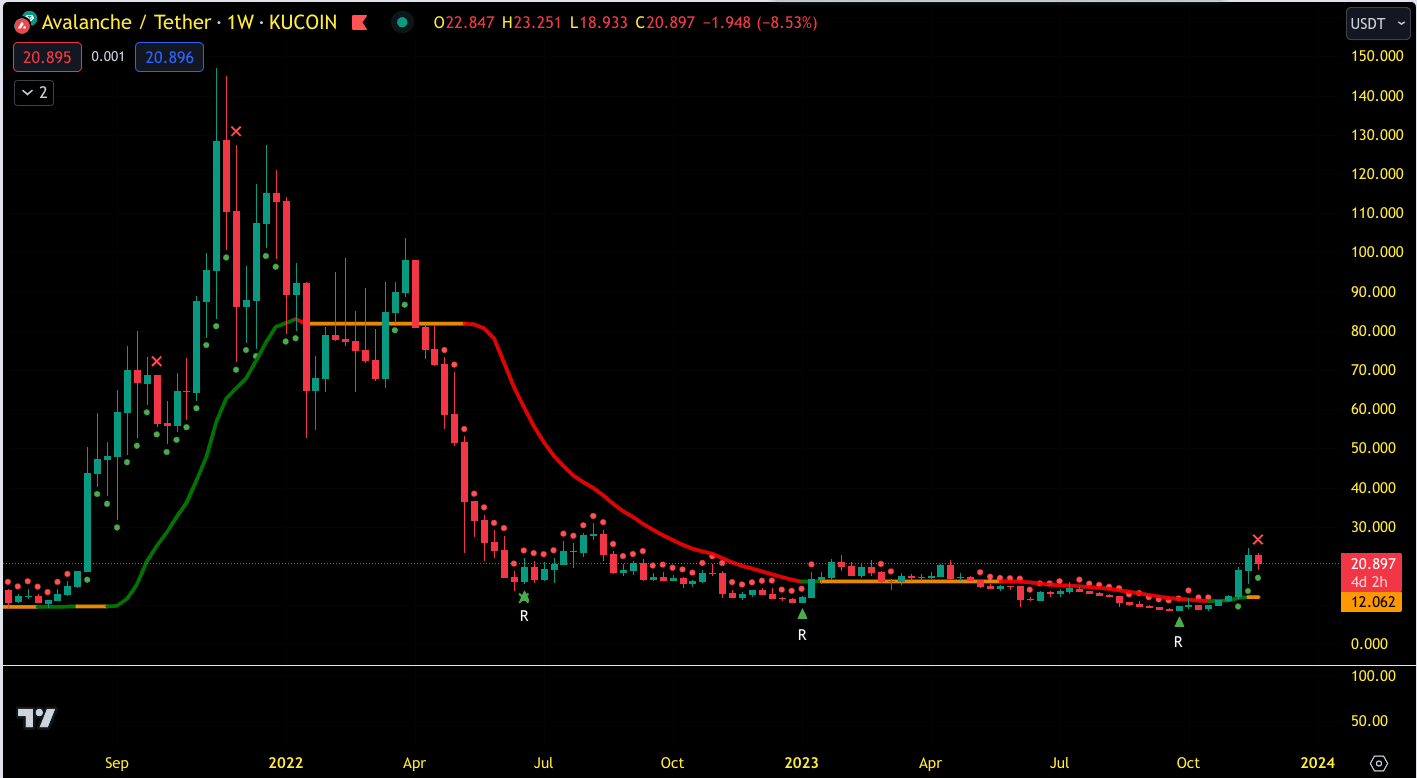The width and height of the screenshot is (1417, 778).
Task: Click the 2022 label on the time axis
Action: click(x=286, y=763)
